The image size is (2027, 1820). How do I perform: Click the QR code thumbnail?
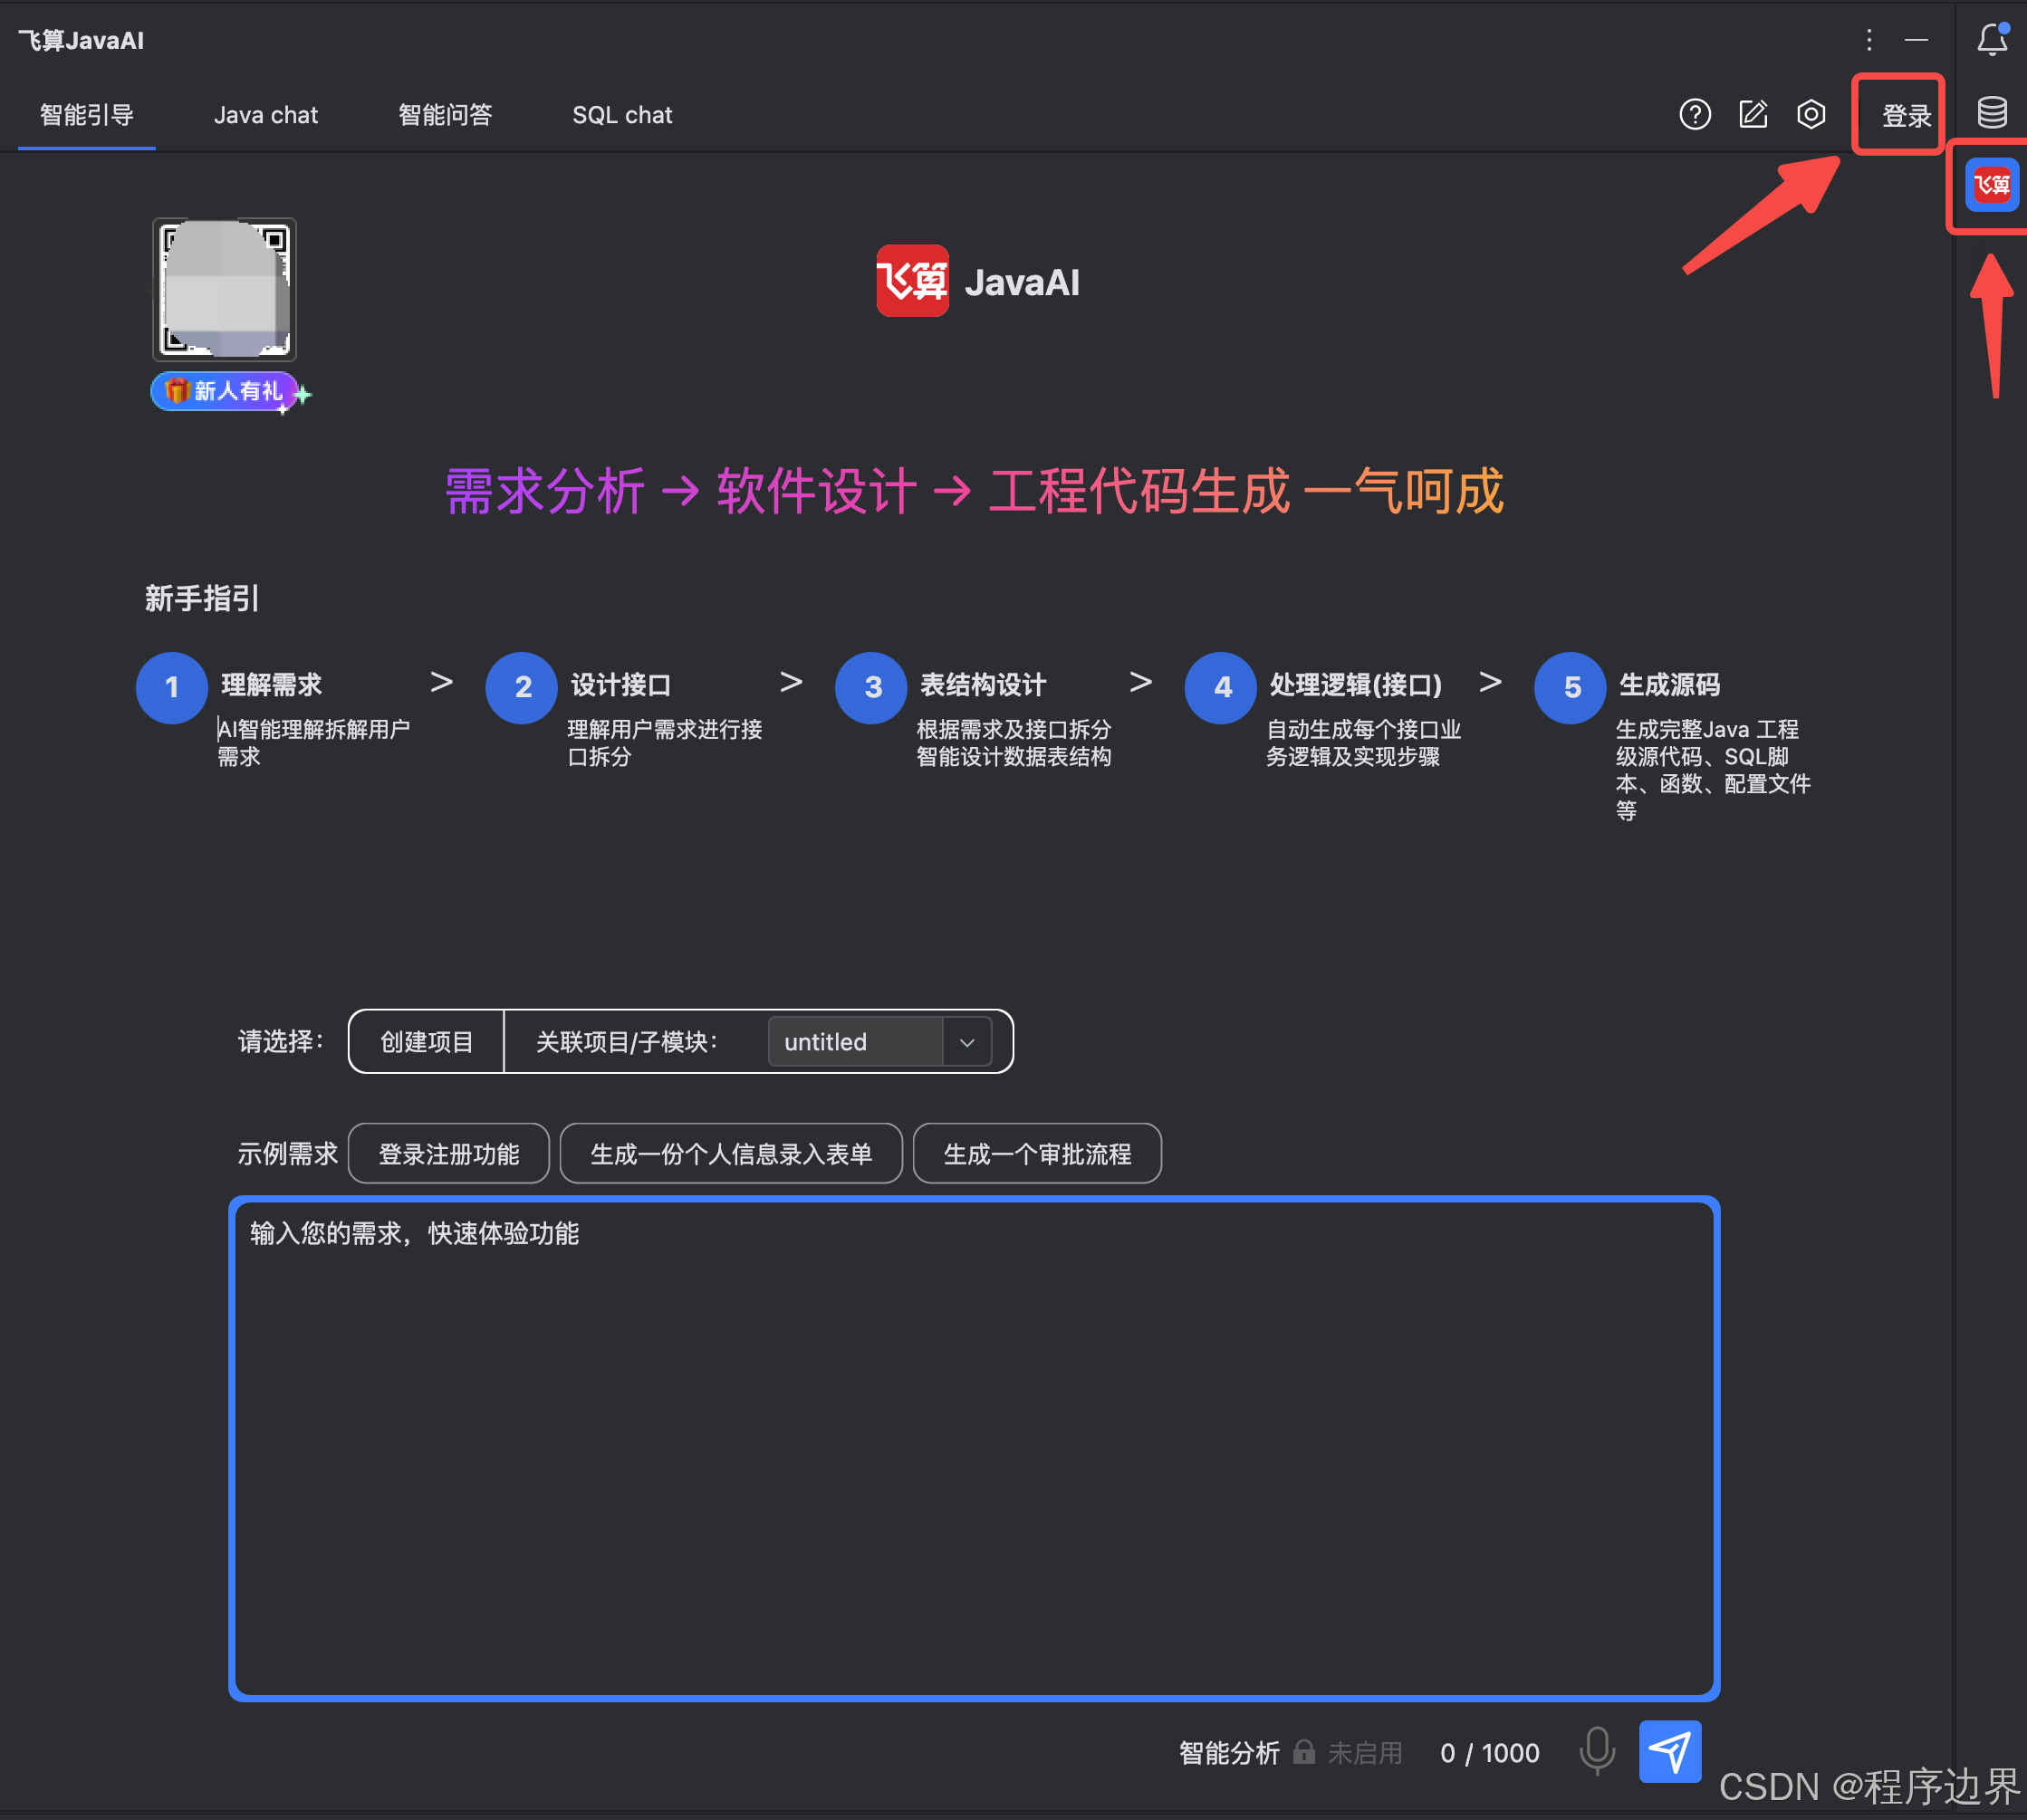(x=224, y=289)
